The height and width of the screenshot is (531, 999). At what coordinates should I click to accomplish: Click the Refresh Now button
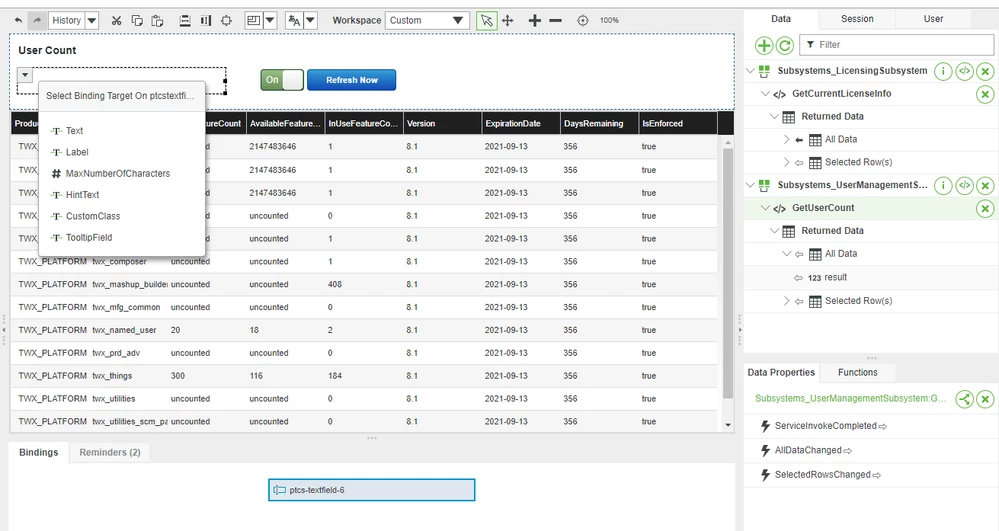point(352,80)
